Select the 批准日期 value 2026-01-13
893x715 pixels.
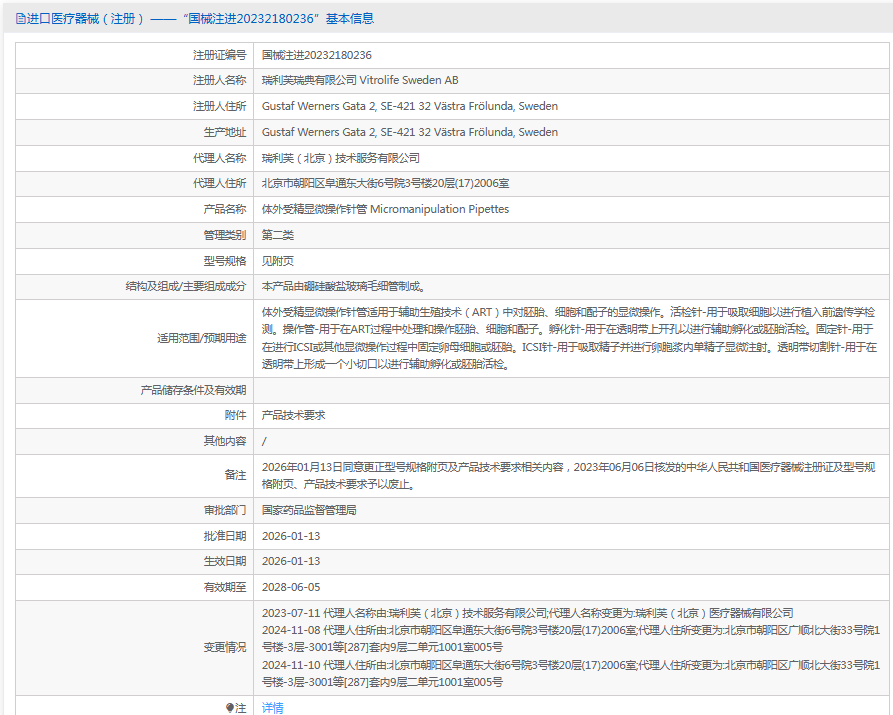tap(291, 536)
